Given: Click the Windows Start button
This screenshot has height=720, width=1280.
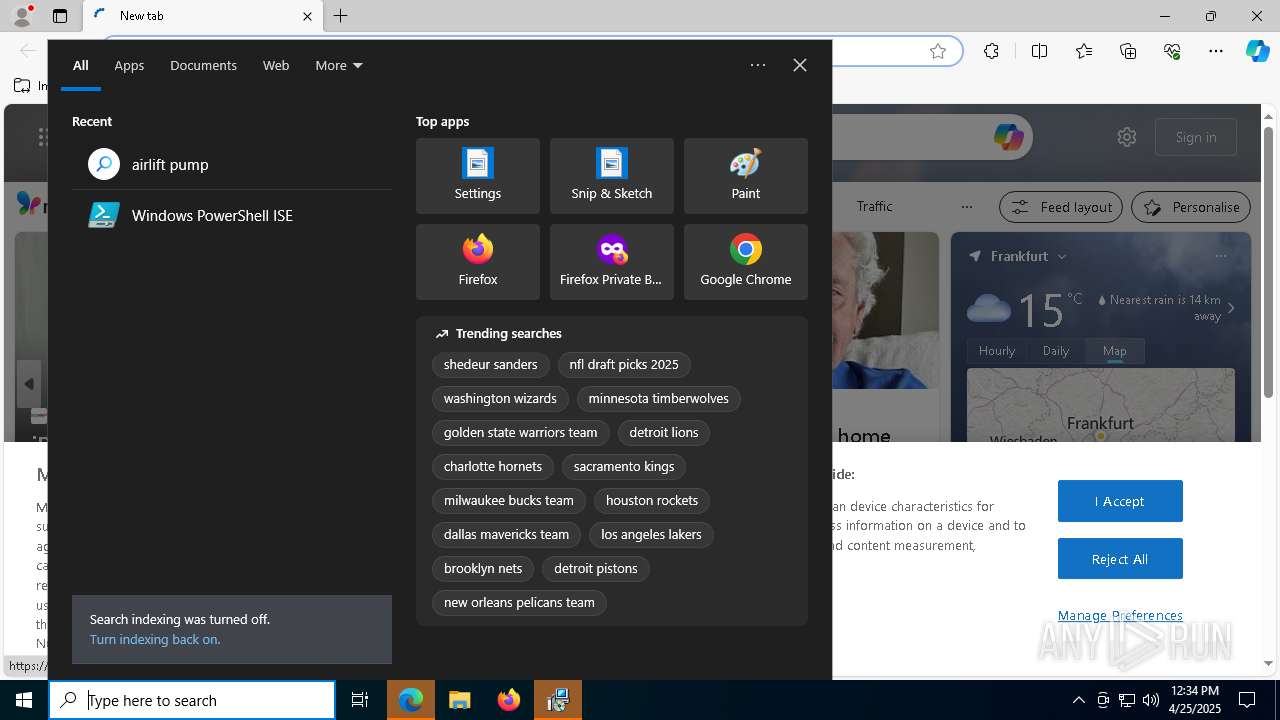Looking at the screenshot, I should click(x=24, y=700).
